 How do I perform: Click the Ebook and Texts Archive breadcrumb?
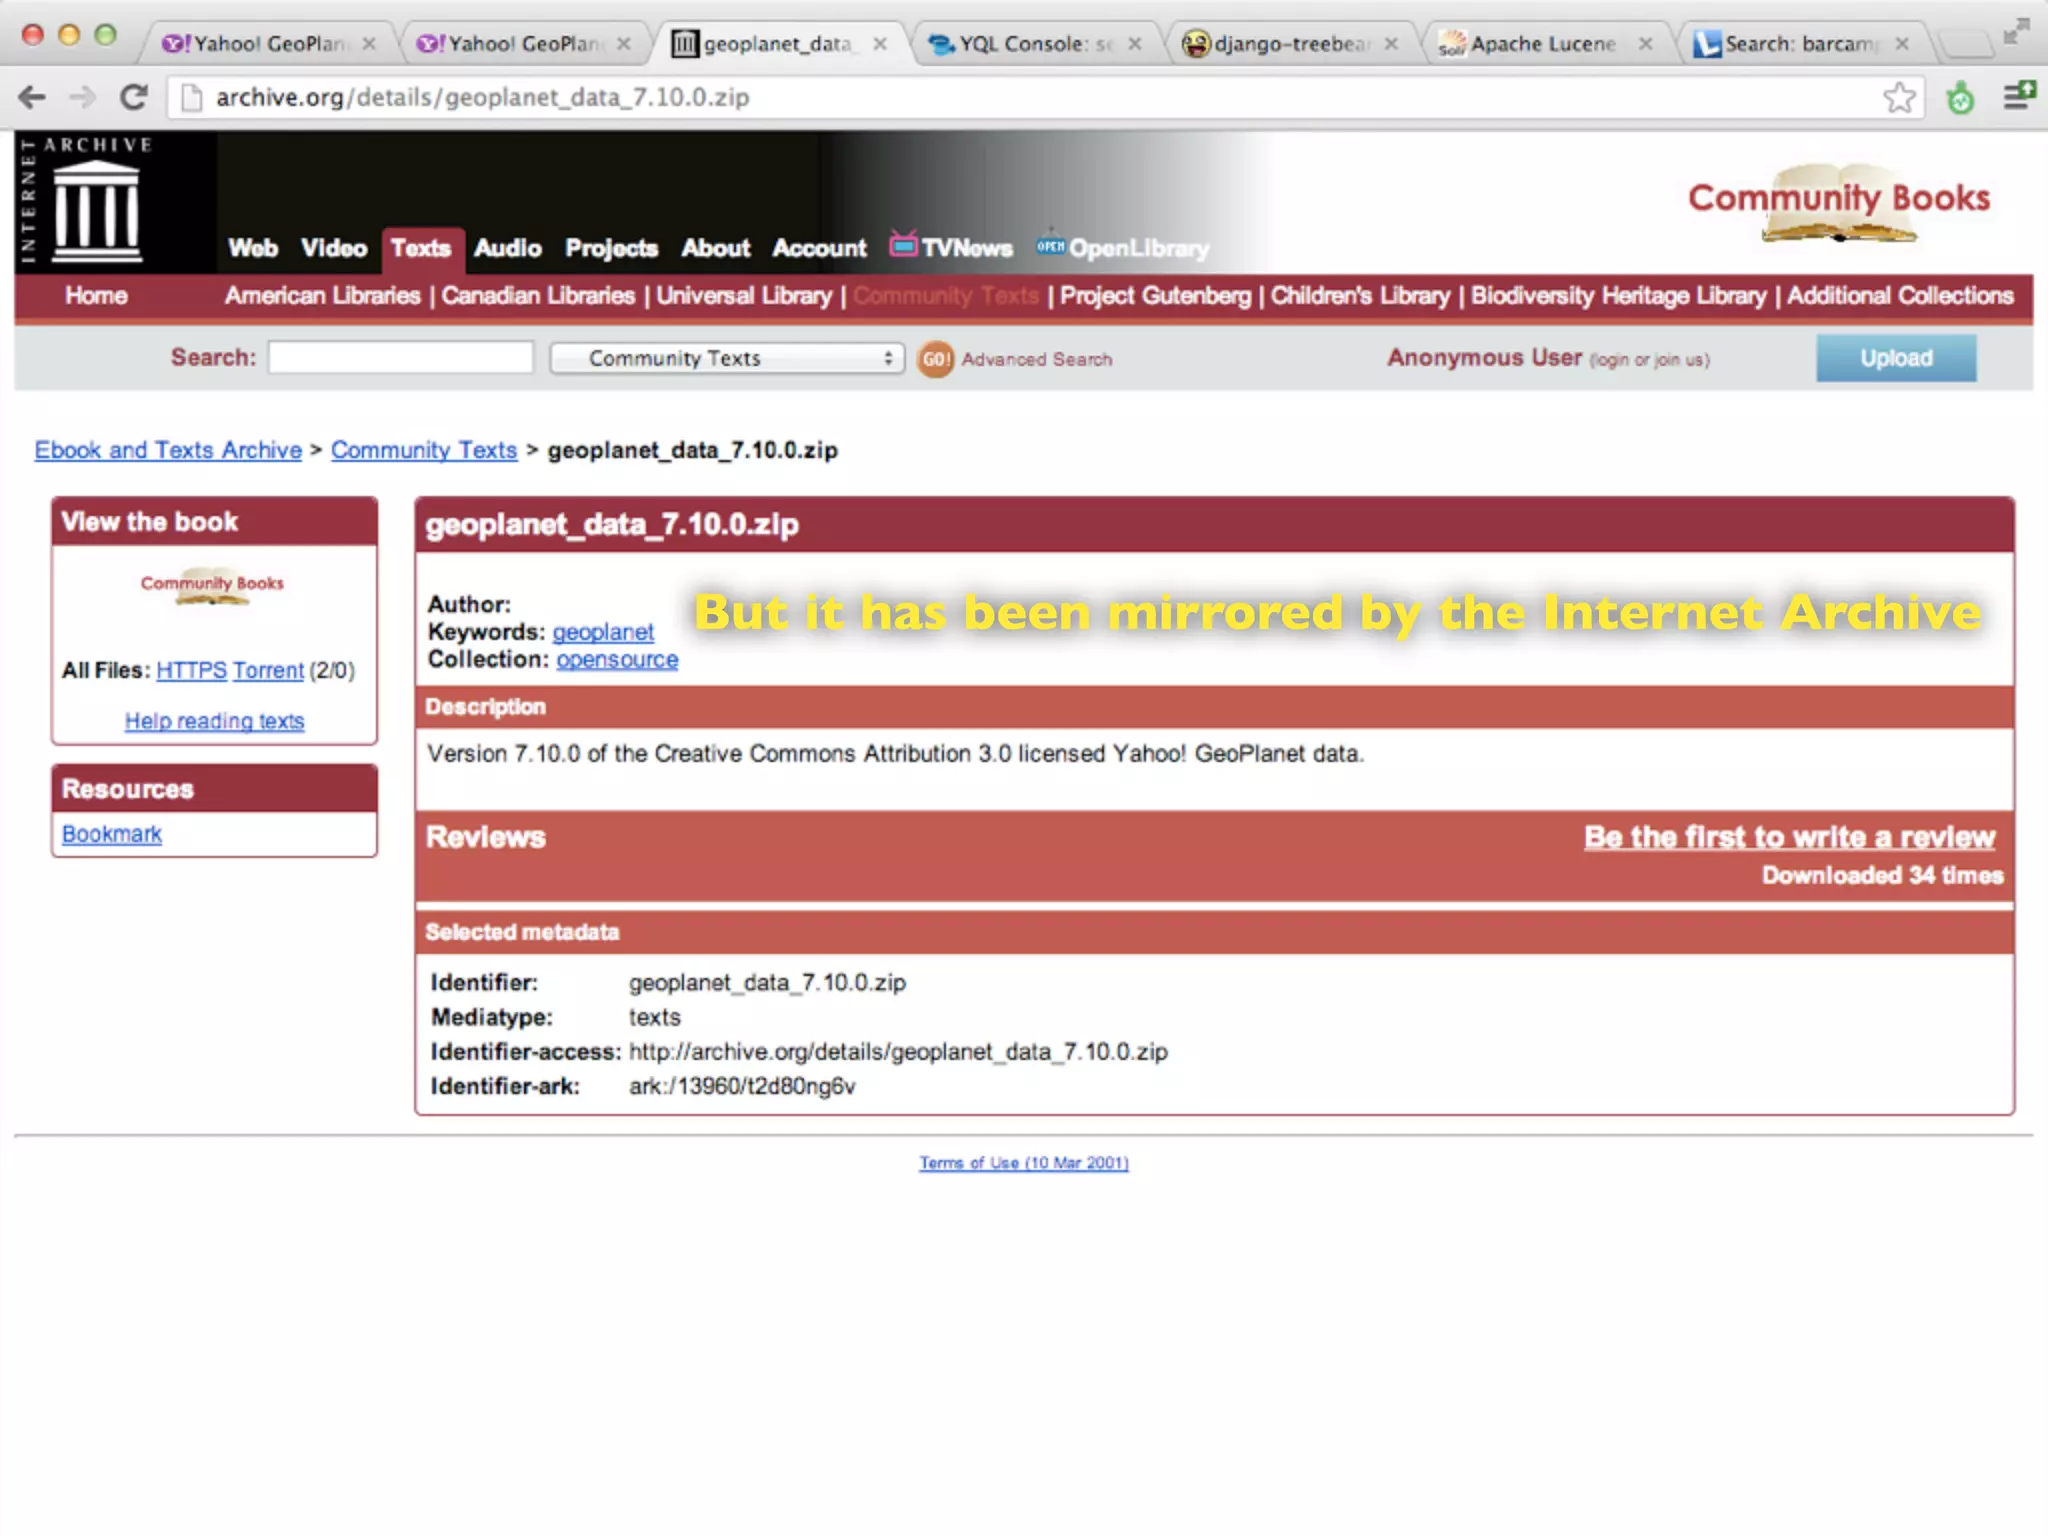[x=168, y=450]
